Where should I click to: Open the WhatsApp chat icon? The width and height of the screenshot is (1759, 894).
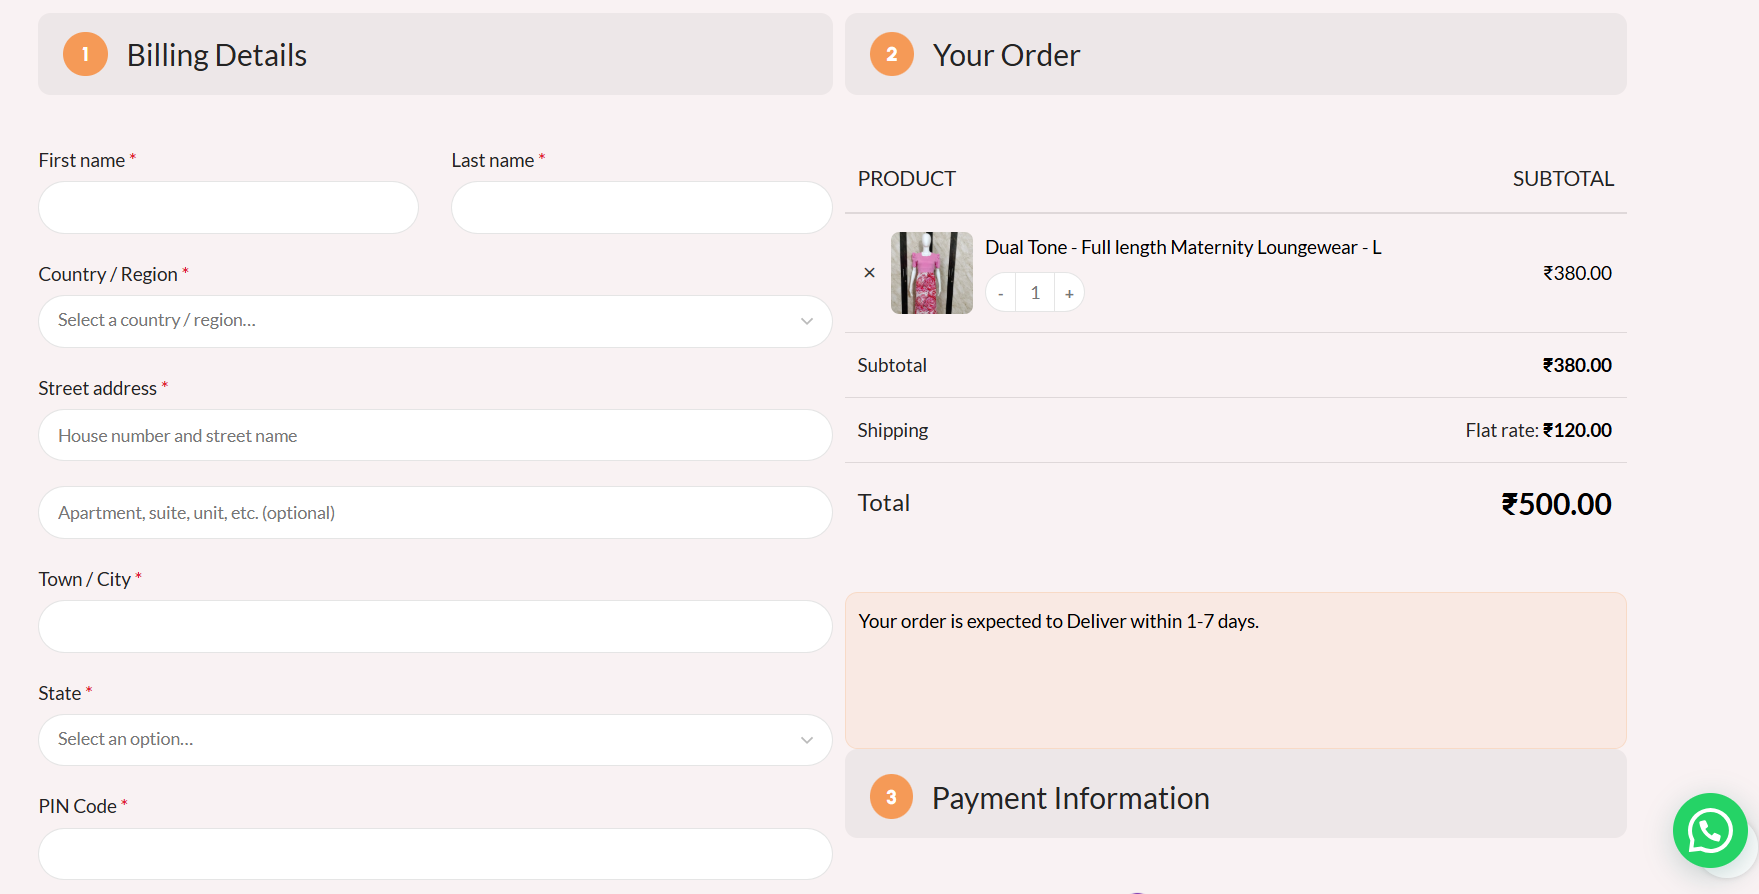click(x=1710, y=830)
